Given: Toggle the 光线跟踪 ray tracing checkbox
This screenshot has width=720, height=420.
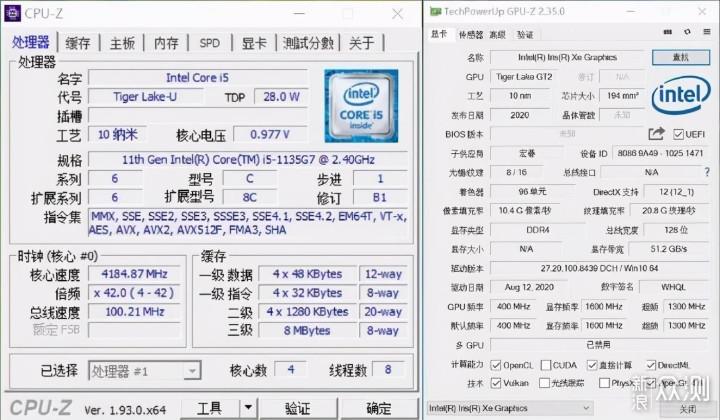Looking at the screenshot, I should (544, 383).
